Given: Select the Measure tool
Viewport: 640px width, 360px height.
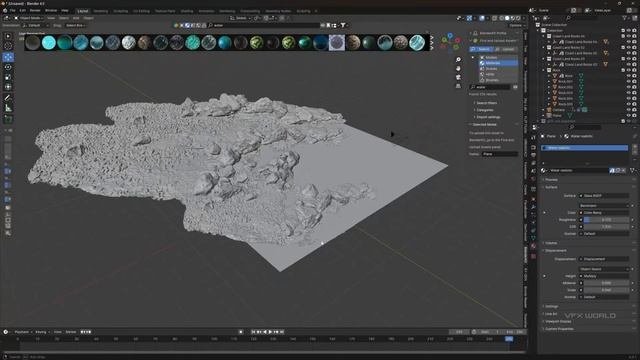Looking at the screenshot, I should 8,108.
